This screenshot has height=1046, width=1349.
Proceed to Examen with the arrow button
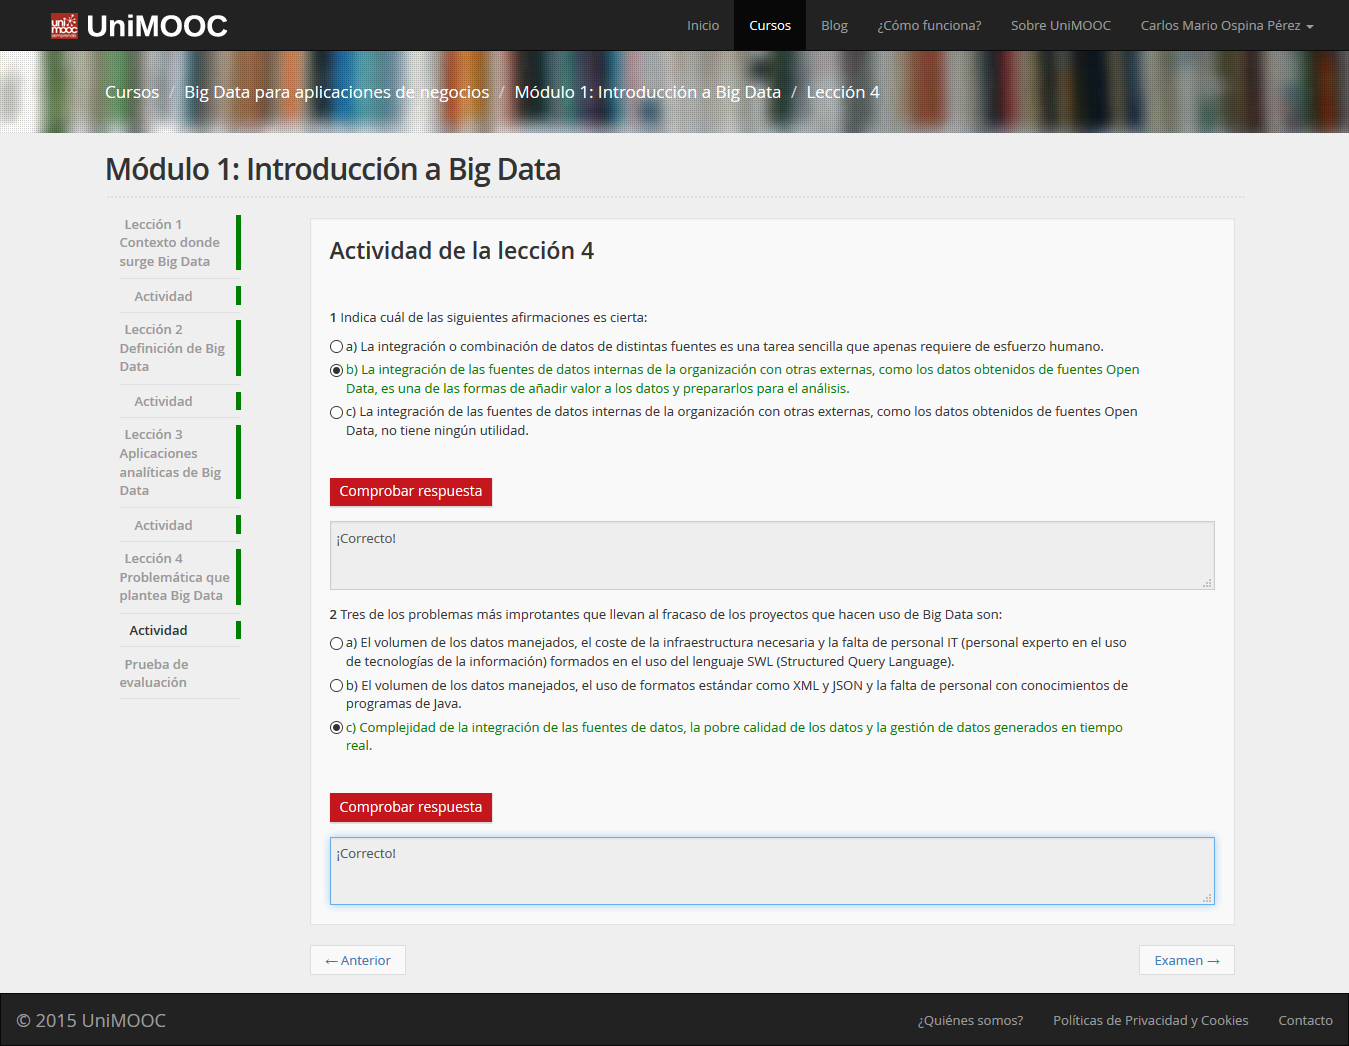[1186, 960]
